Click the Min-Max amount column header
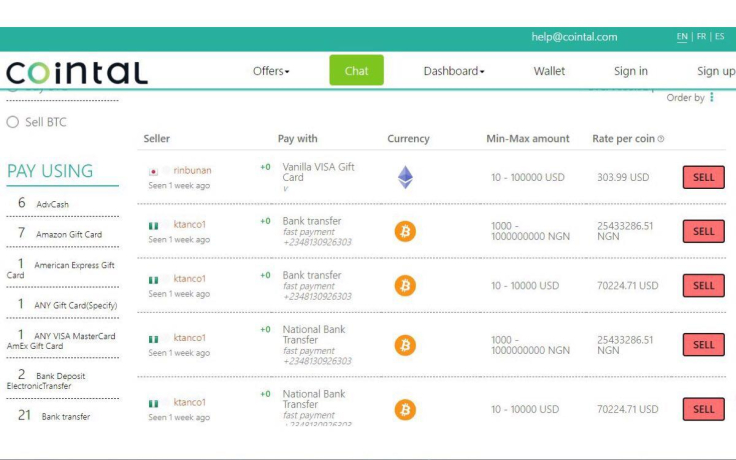 tap(528, 138)
